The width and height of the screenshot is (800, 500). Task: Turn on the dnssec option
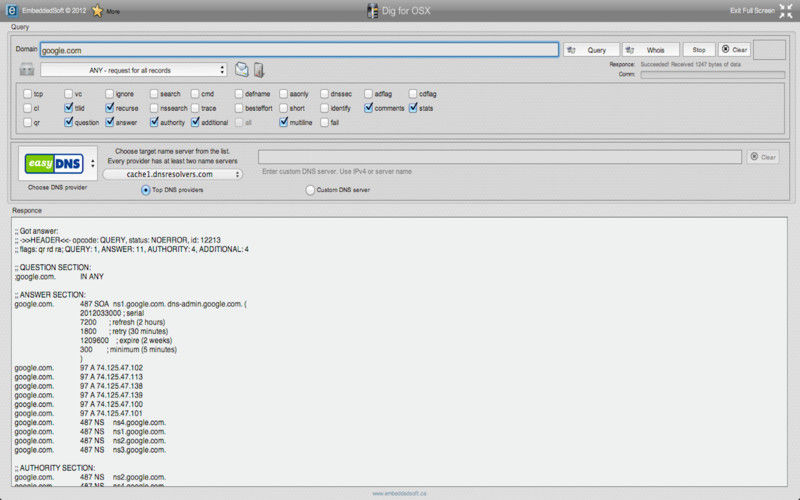tap(324, 94)
